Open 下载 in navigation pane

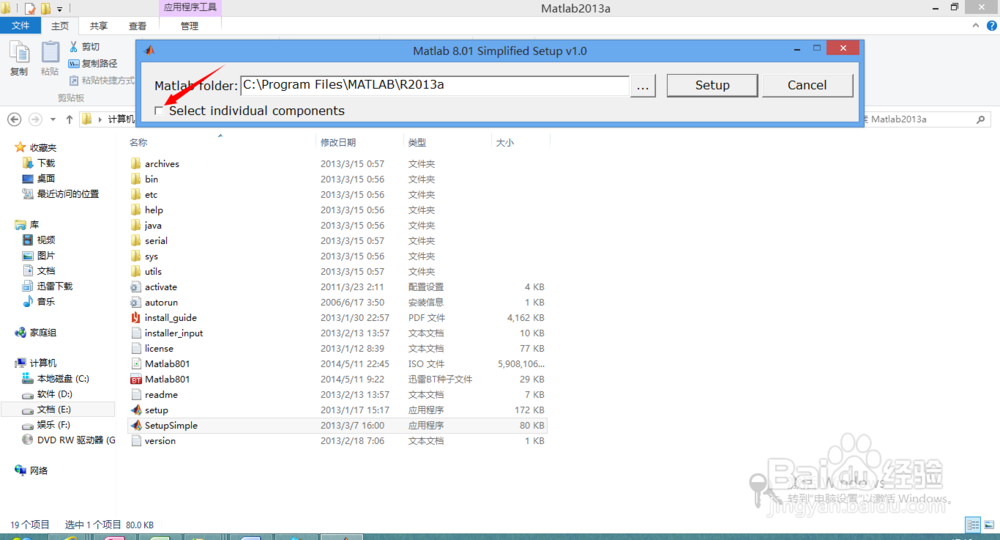click(46, 163)
